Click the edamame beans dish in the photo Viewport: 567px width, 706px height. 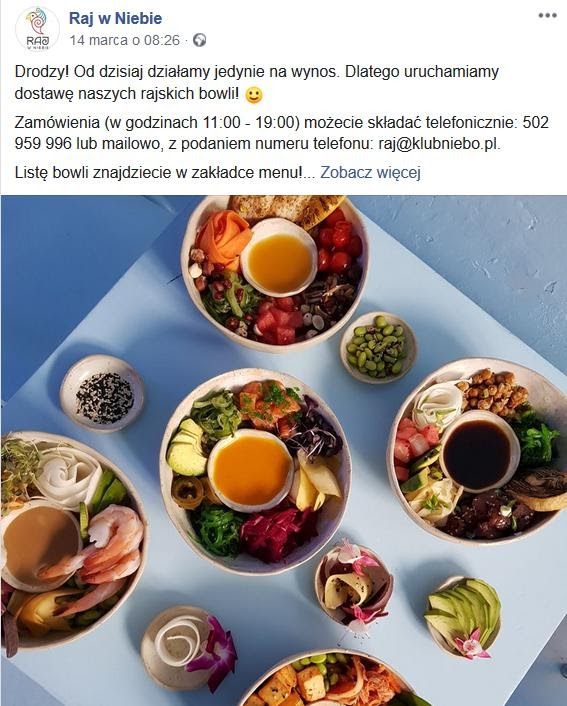click(x=377, y=346)
